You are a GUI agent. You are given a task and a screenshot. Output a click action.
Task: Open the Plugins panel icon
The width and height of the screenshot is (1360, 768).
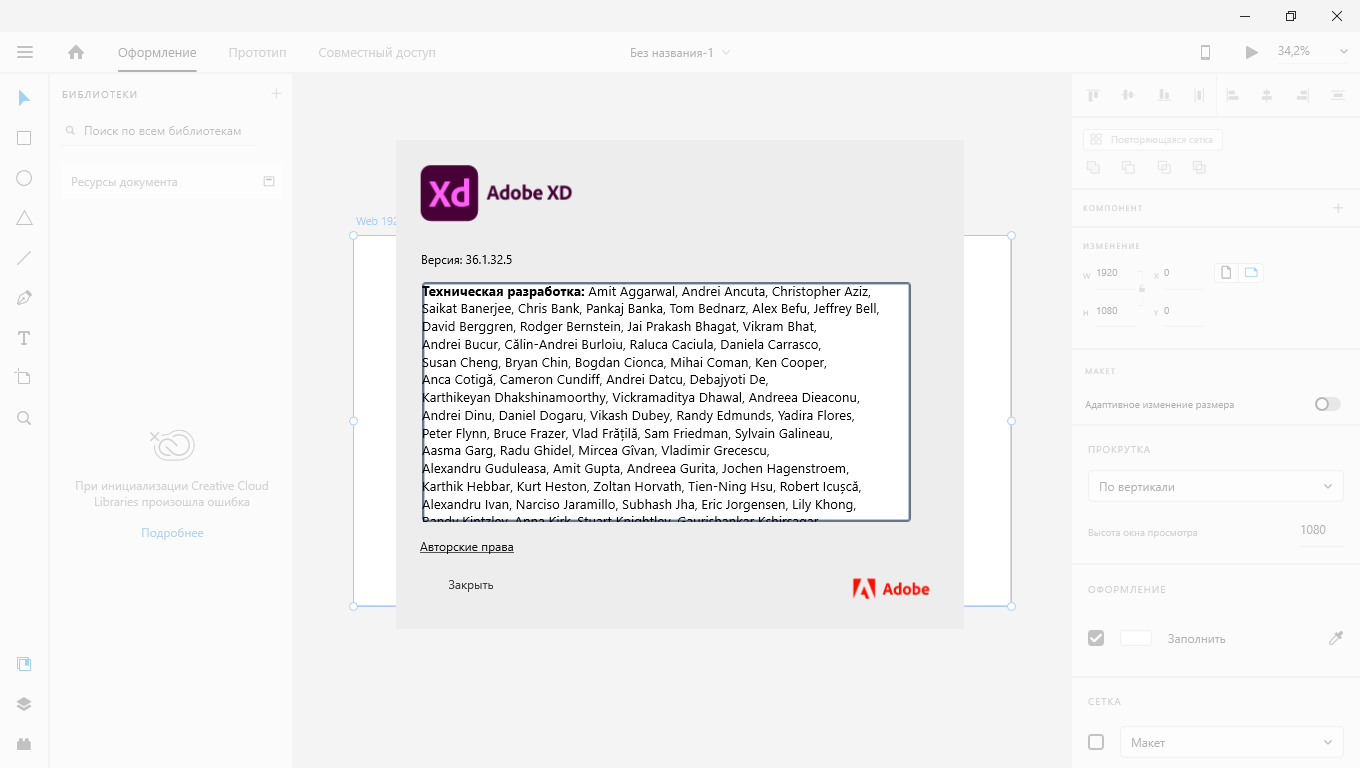point(24,744)
